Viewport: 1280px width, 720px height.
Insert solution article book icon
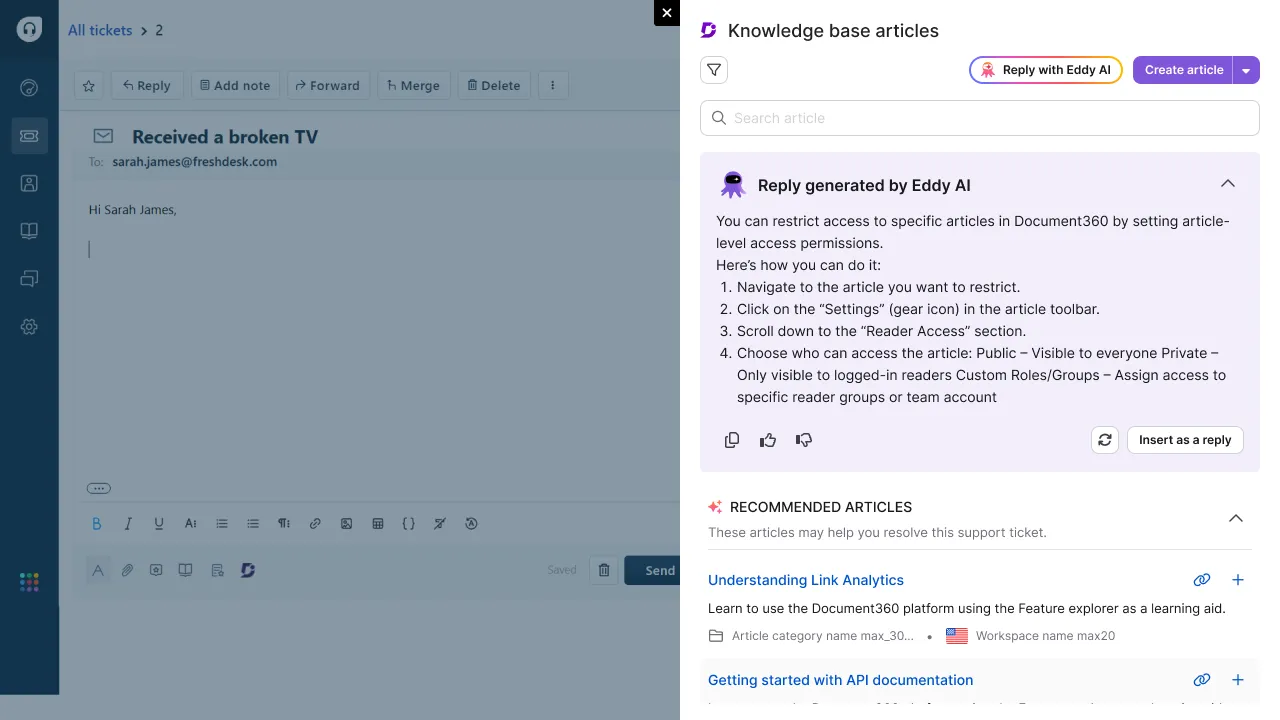(185, 570)
